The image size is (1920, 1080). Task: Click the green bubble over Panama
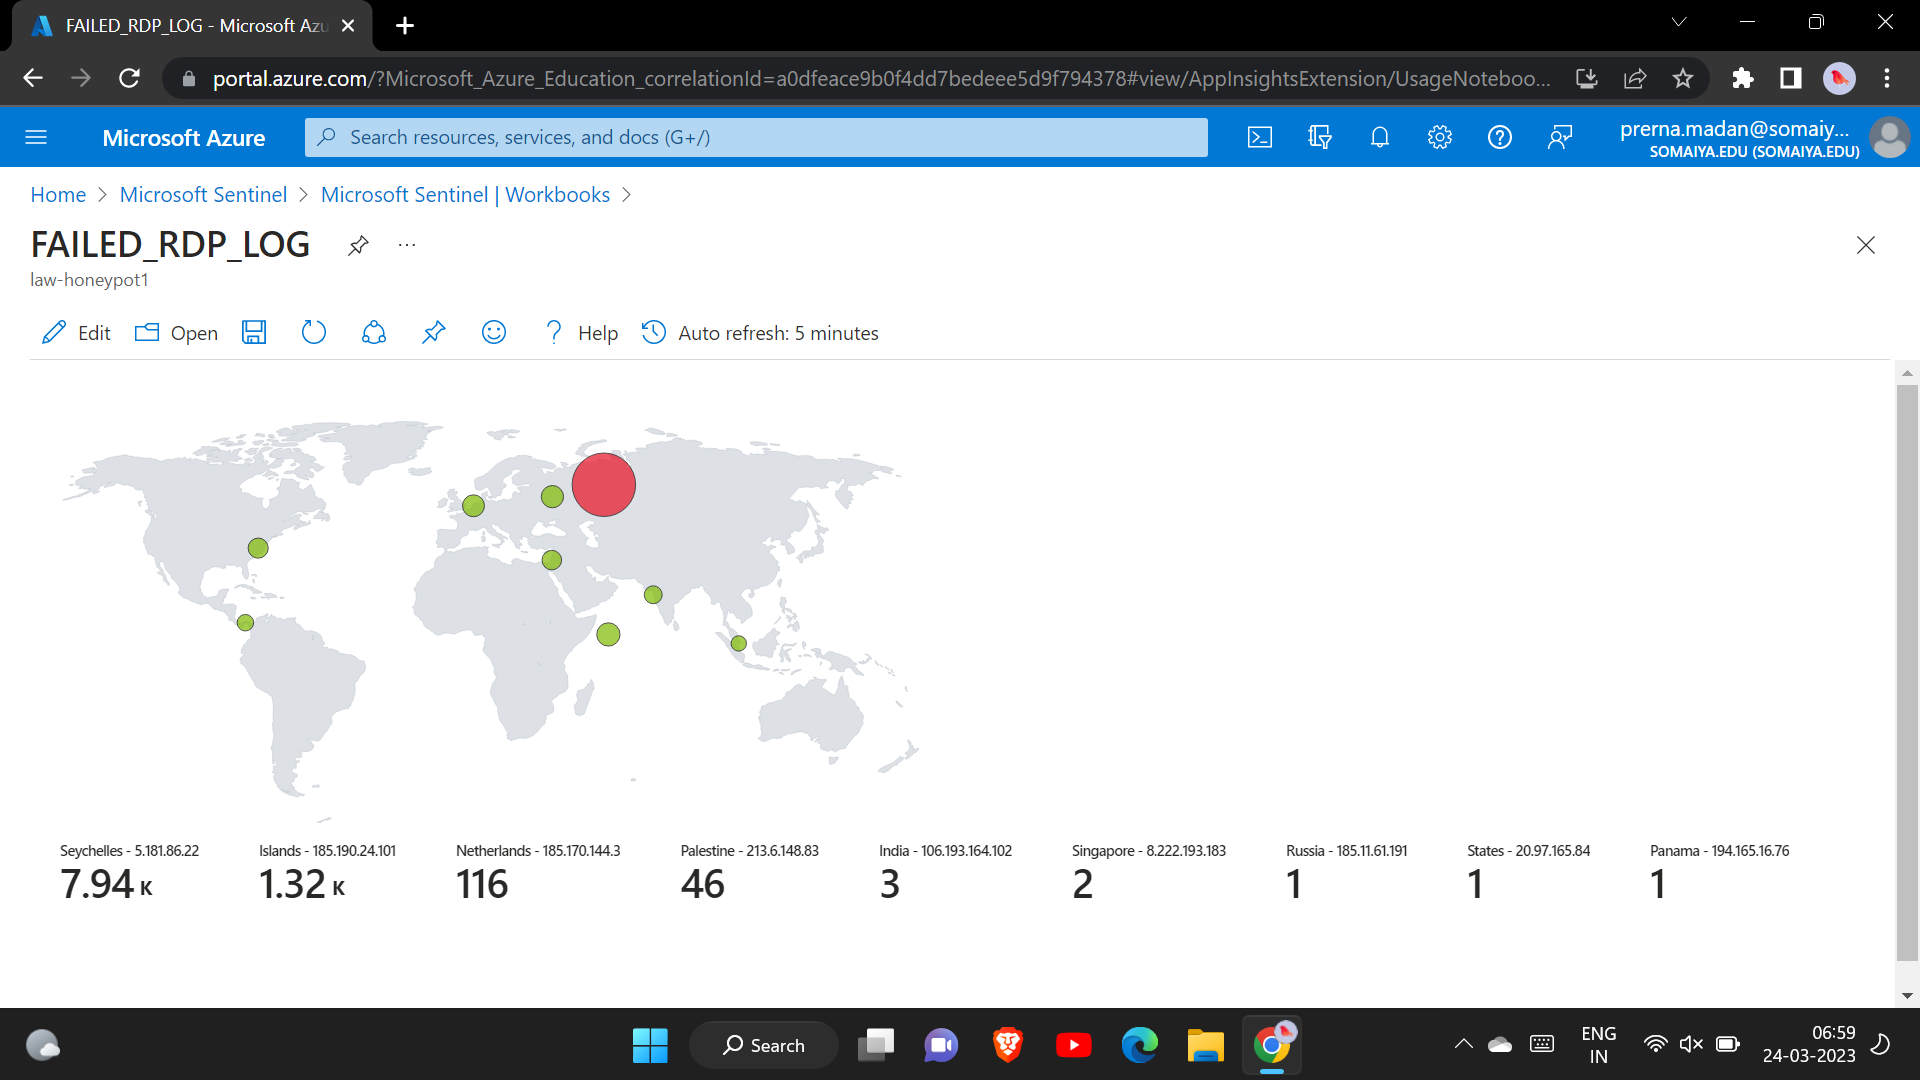pos(246,623)
